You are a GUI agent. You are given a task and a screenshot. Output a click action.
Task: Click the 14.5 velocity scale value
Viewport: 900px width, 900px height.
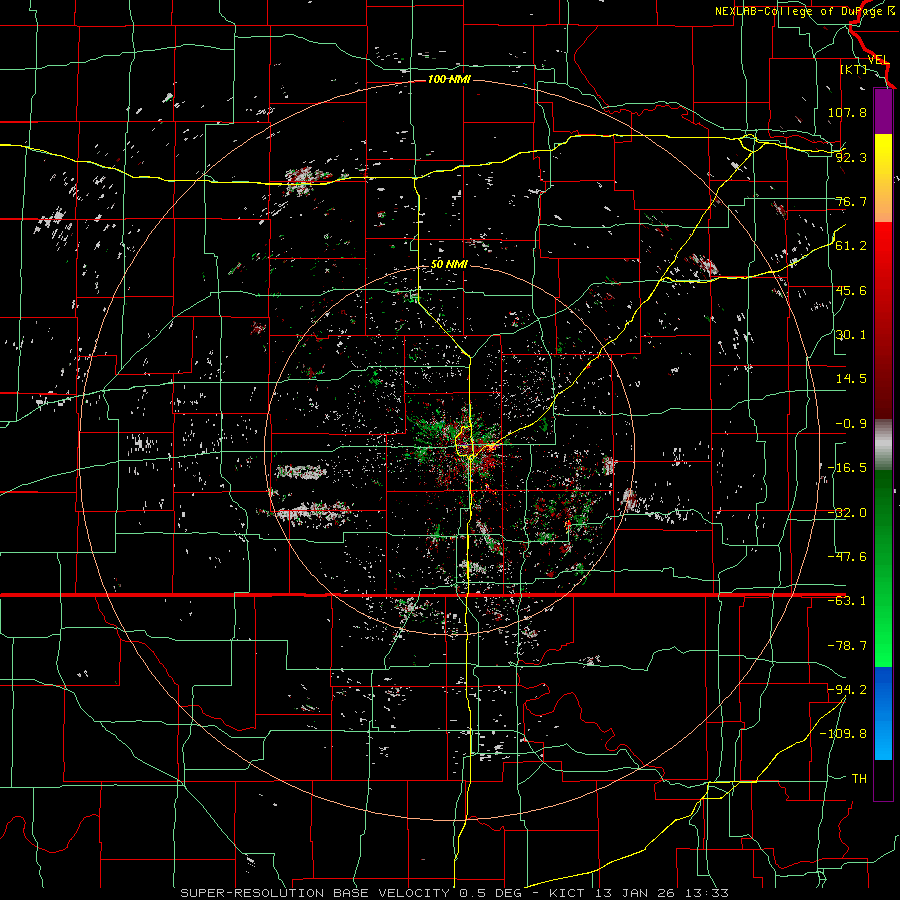coord(851,379)
